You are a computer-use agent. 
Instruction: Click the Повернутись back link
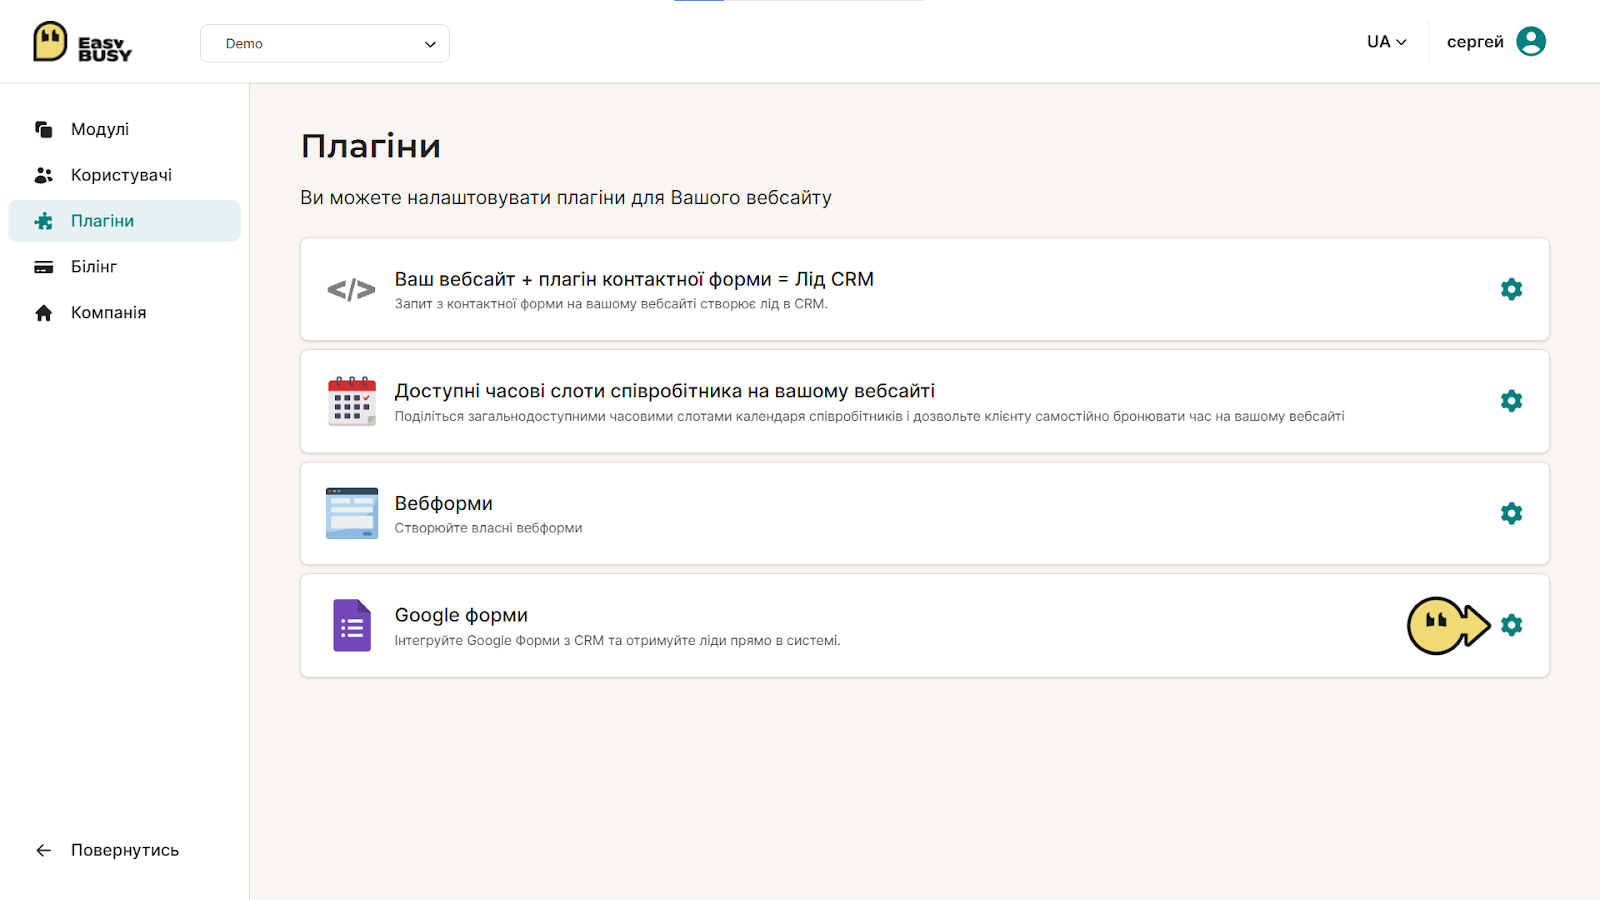coord(125,850)
